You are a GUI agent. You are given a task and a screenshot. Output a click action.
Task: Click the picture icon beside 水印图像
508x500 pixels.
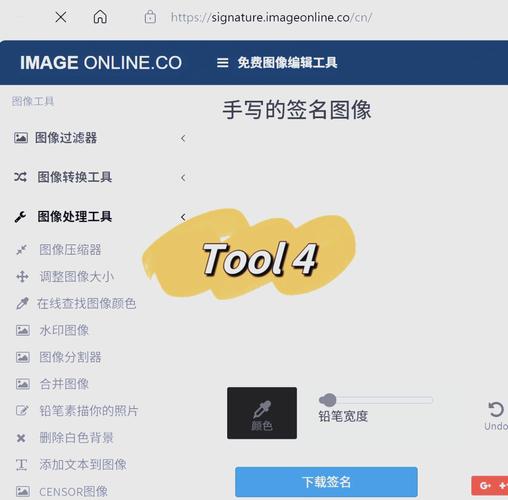[23, 330]
